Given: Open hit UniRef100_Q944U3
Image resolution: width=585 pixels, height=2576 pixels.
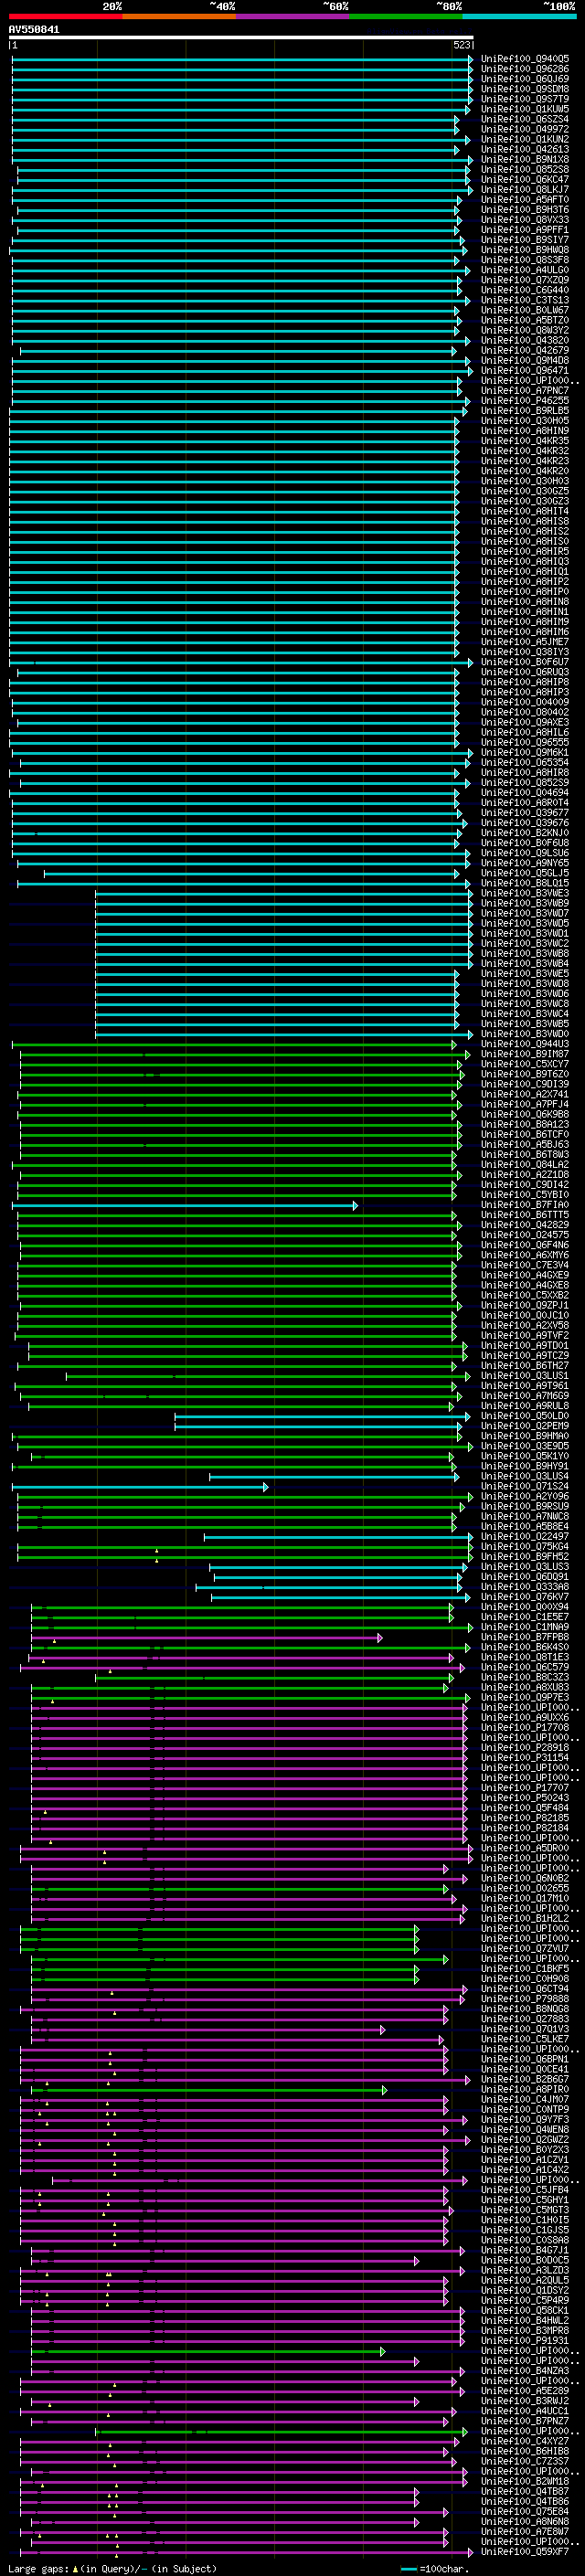Looking at the screenshot, I should 525,1044.
